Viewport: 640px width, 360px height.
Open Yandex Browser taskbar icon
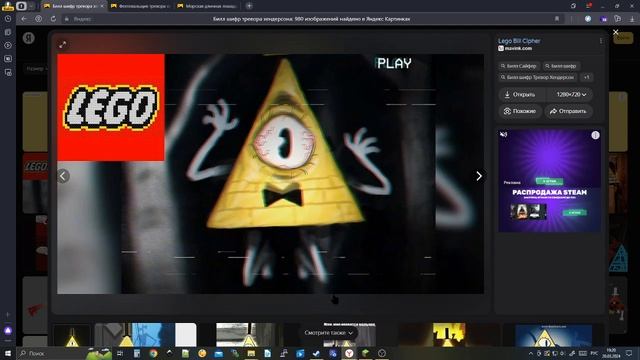pos(349,353)
